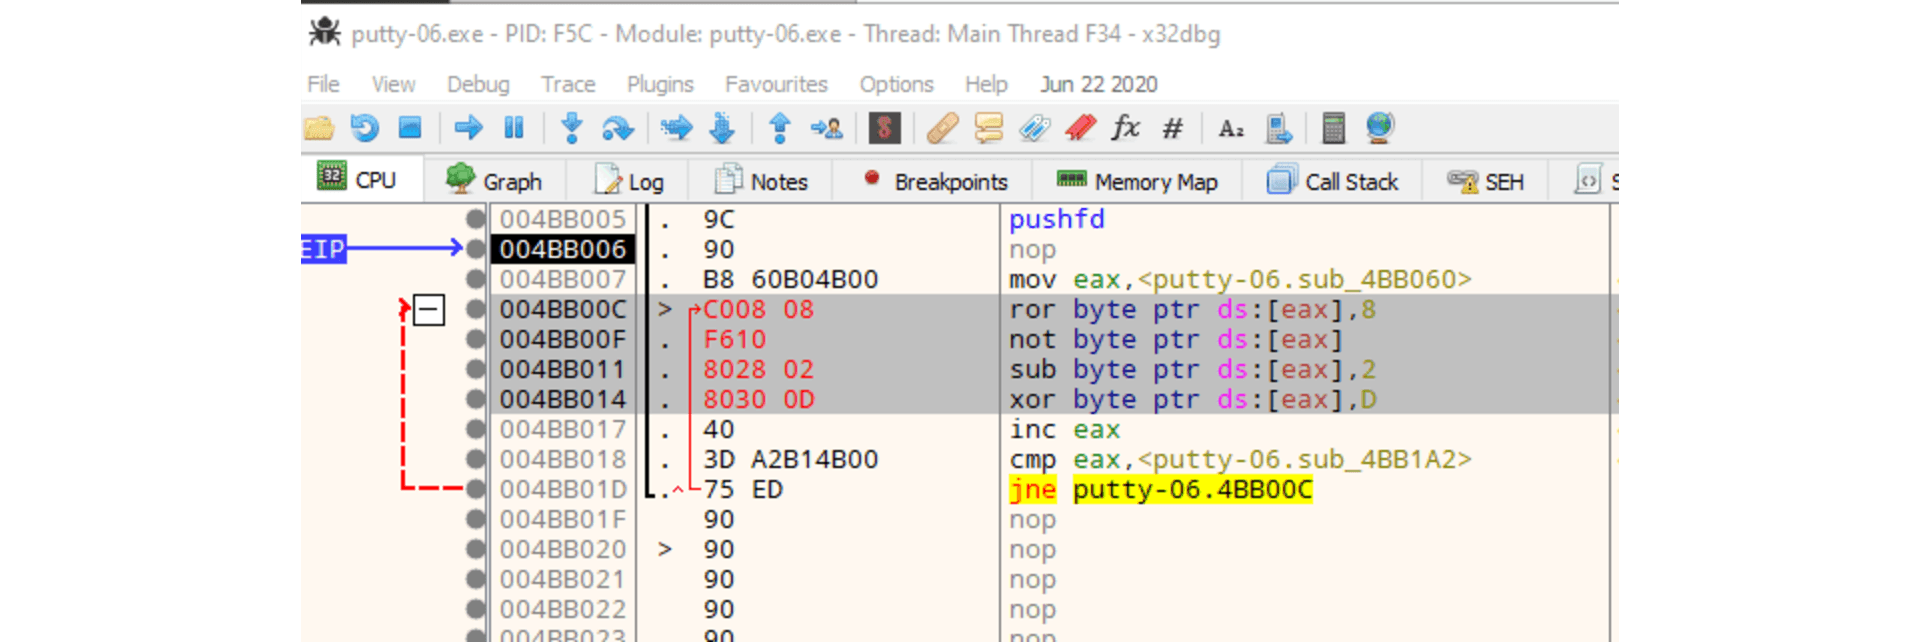
Task: Open Bookmarks with the red ribbon icon
Action: 1080,128
